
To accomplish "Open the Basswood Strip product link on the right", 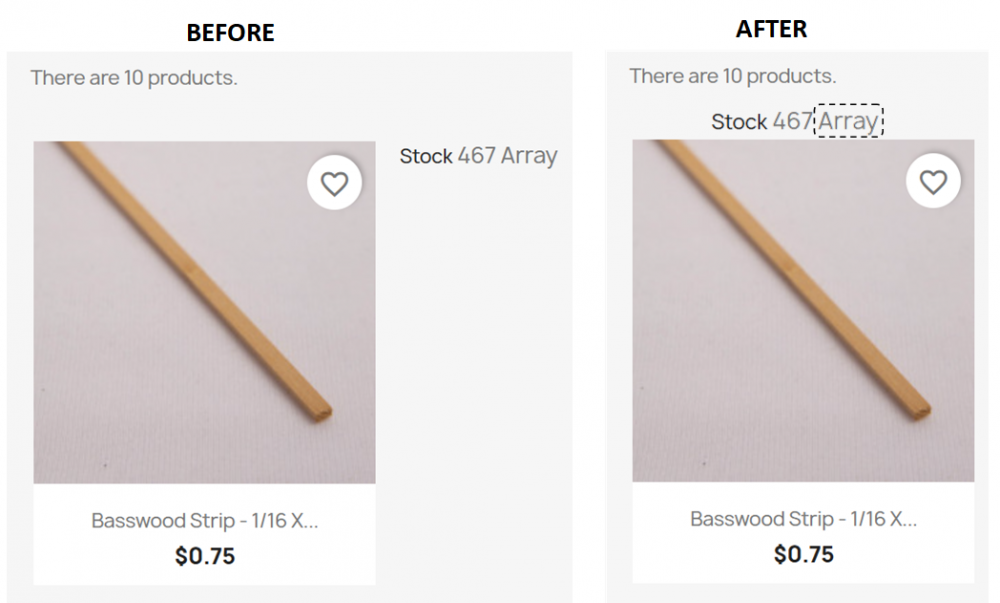I will click(803, 519).
